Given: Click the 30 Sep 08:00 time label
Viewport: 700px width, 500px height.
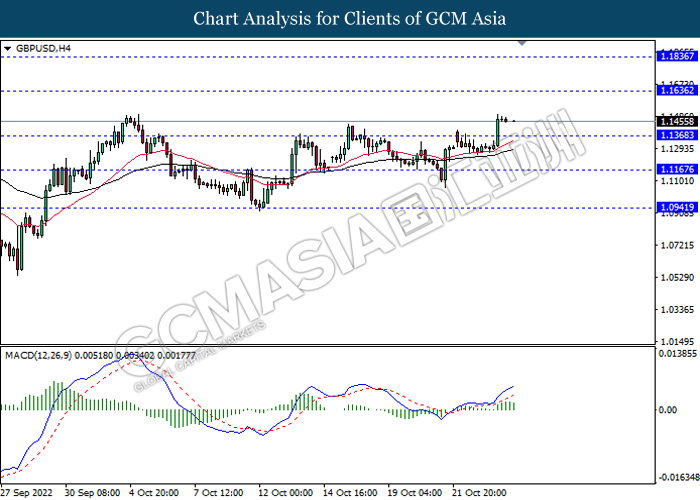Looking at the screenshot, I should tap(92, 493).
